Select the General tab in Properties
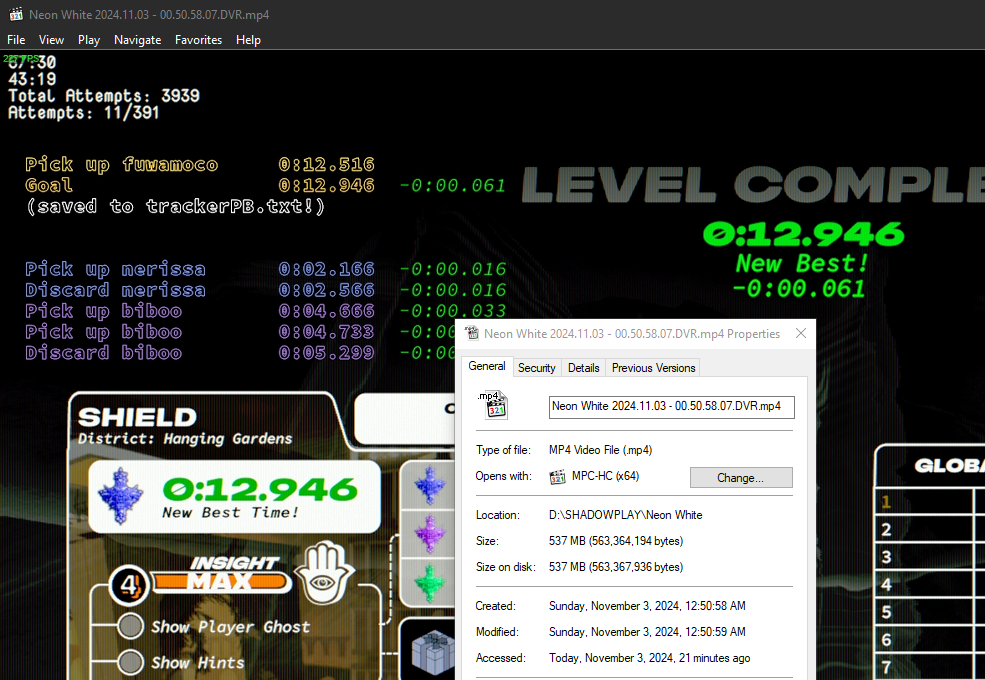 point(487,366)
